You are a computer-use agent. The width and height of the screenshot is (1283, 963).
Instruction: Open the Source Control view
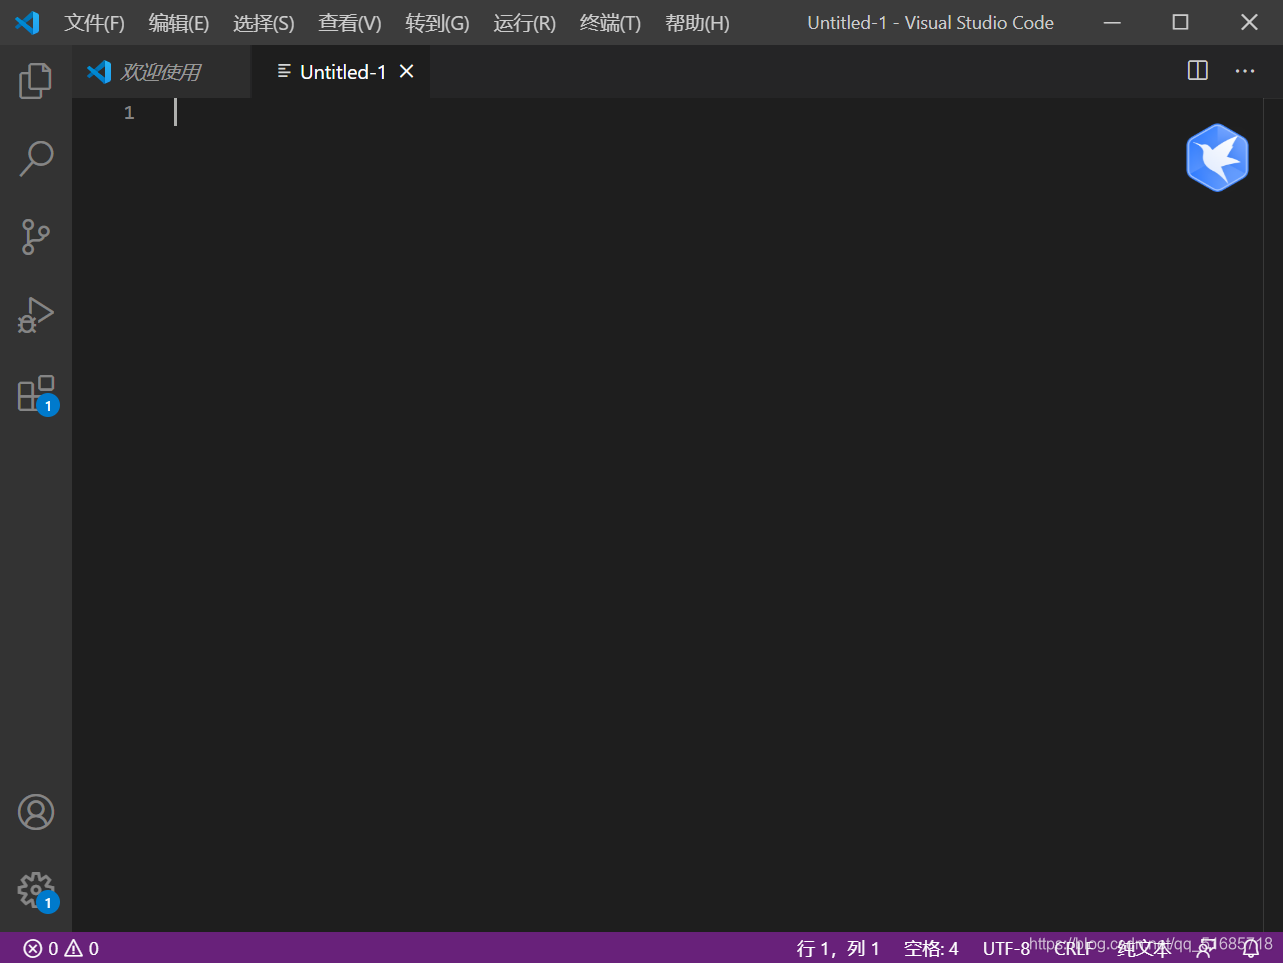pos(35,237)
